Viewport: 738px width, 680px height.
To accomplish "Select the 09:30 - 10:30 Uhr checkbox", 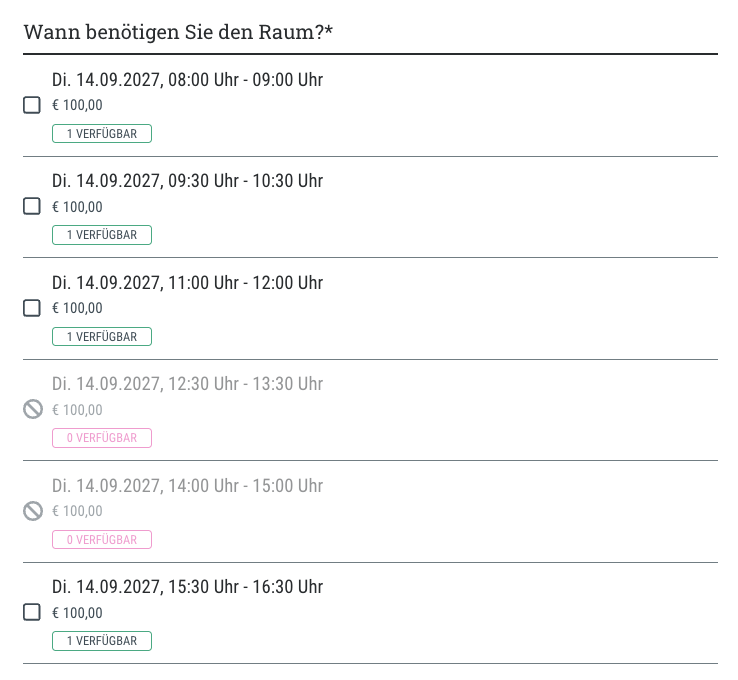I will (x=32, y=206).
